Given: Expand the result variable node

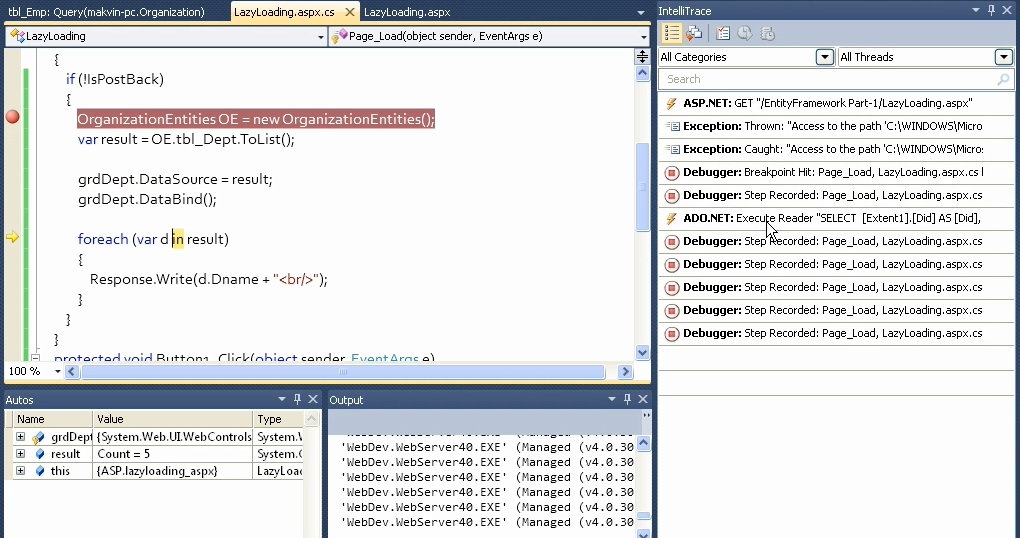Looking at the screenshot, I should (x=20, y=454).
